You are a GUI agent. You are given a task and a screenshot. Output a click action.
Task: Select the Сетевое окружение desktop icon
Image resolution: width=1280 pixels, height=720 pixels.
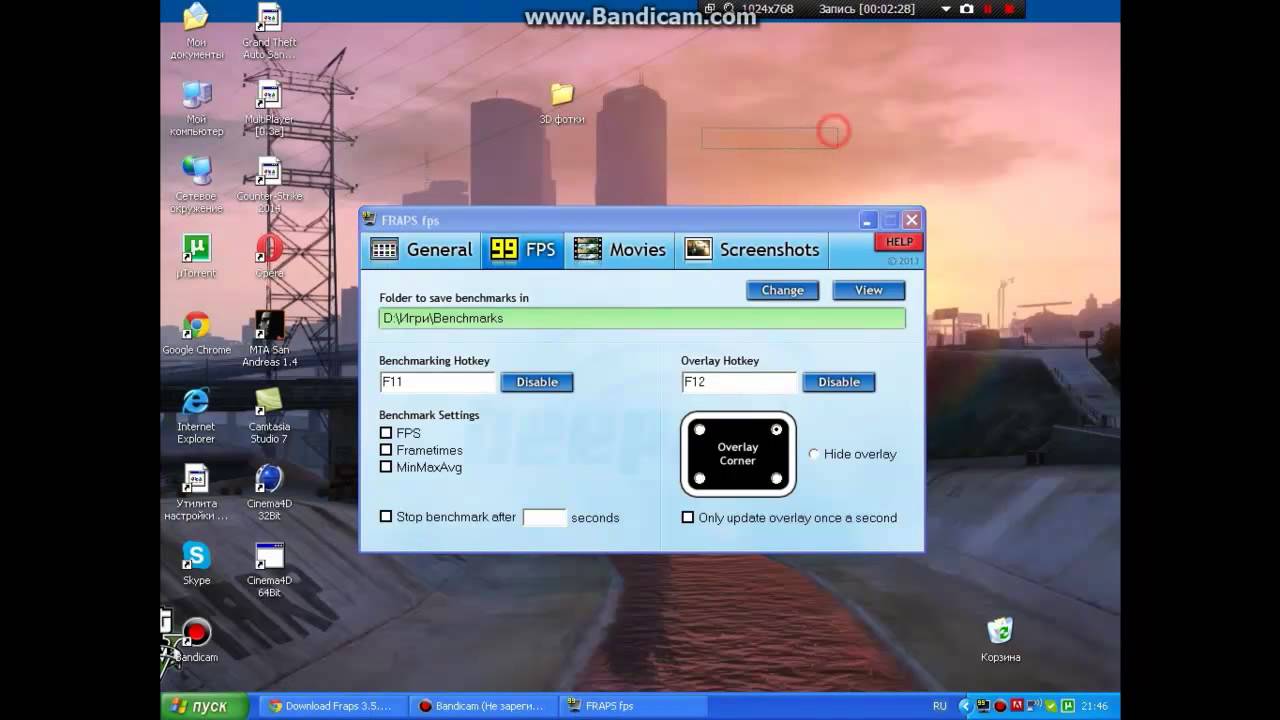point(196,185)
